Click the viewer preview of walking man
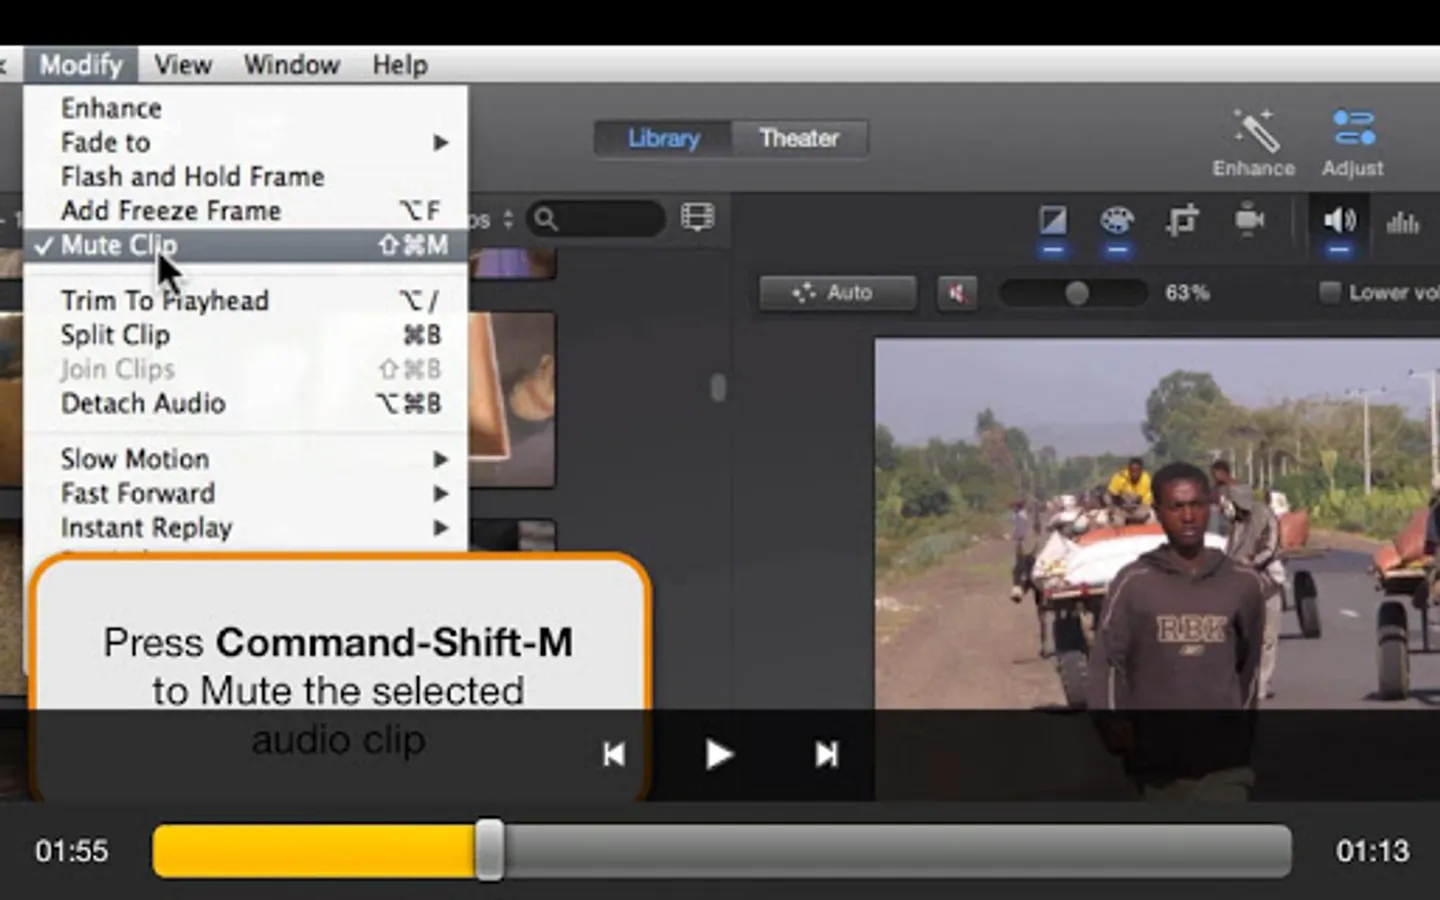Image resolution: width=1440 pixels, height=900 pixels. [x=1157, y=568]
